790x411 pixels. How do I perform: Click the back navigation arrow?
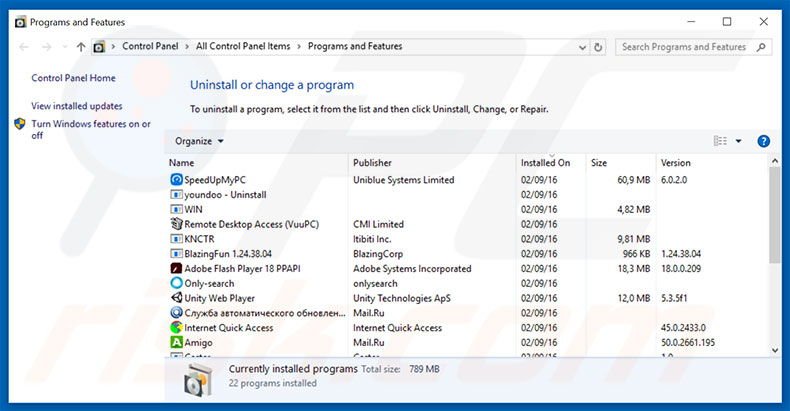(x=24, y=47)
